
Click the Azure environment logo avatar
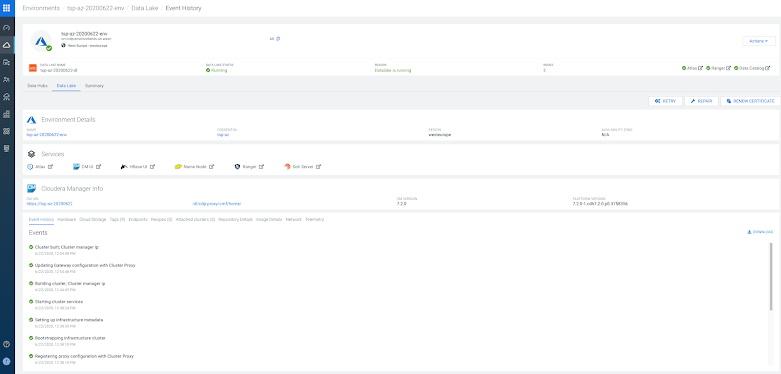(x=41, y=41)
